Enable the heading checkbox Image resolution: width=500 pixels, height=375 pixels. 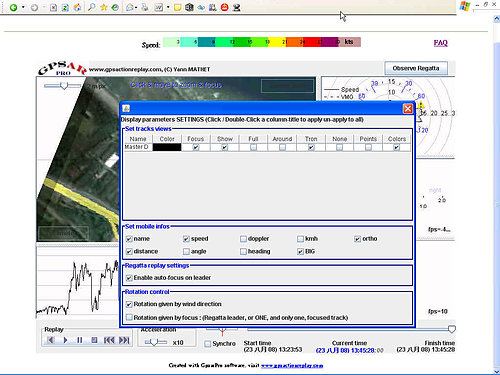[x=243, y=252]
